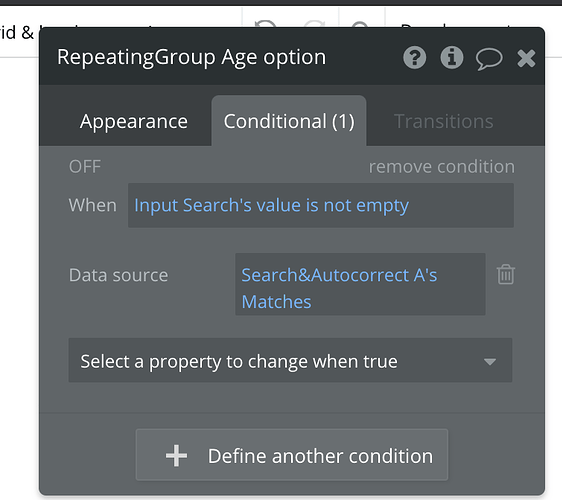
Task: Click the RepeatingGroup Age option title
Action: point(191,57)
